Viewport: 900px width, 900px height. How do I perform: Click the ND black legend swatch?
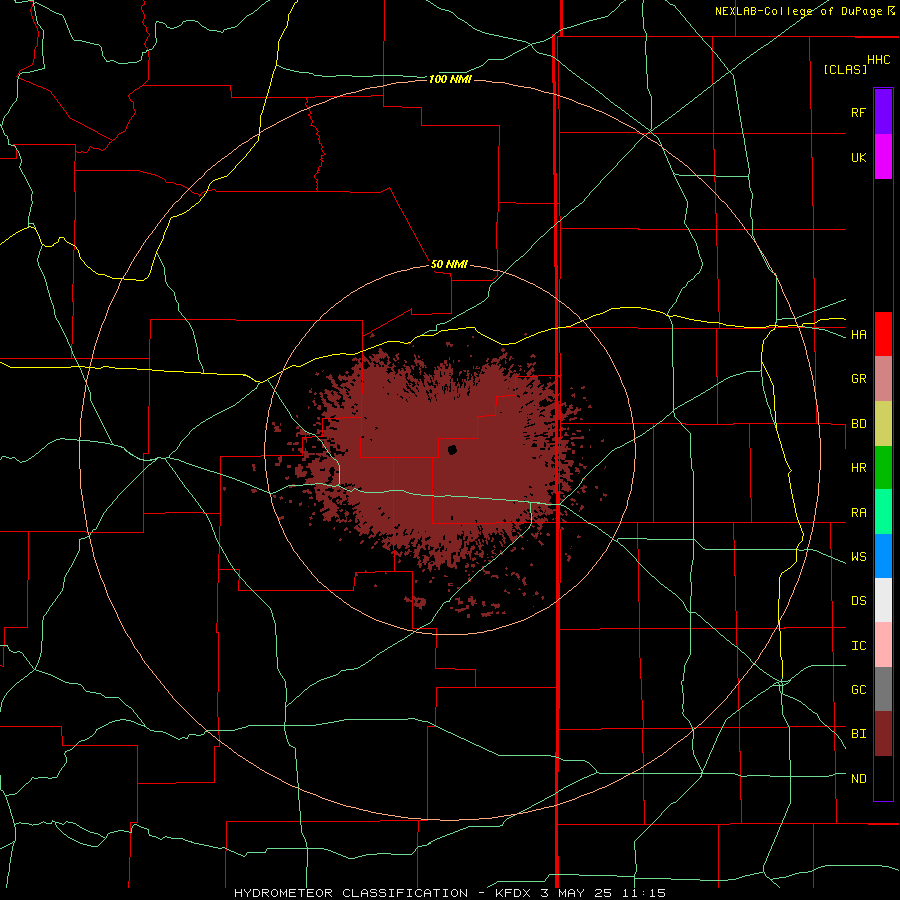883,778
